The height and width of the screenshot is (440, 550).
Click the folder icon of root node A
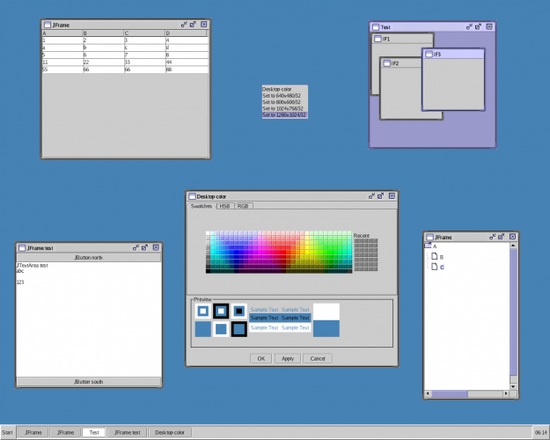[428, 246]
